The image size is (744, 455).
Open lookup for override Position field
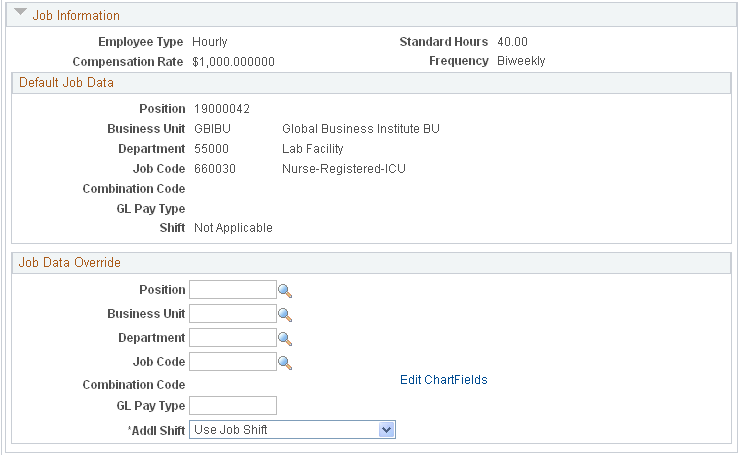pos(285,291)
